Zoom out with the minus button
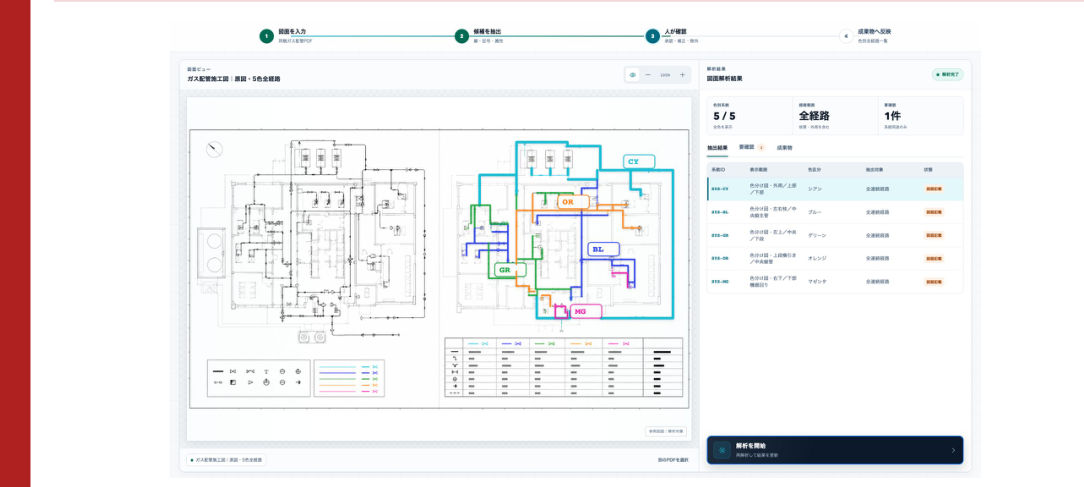This screenshot has height=487, width=1084. 648,75
